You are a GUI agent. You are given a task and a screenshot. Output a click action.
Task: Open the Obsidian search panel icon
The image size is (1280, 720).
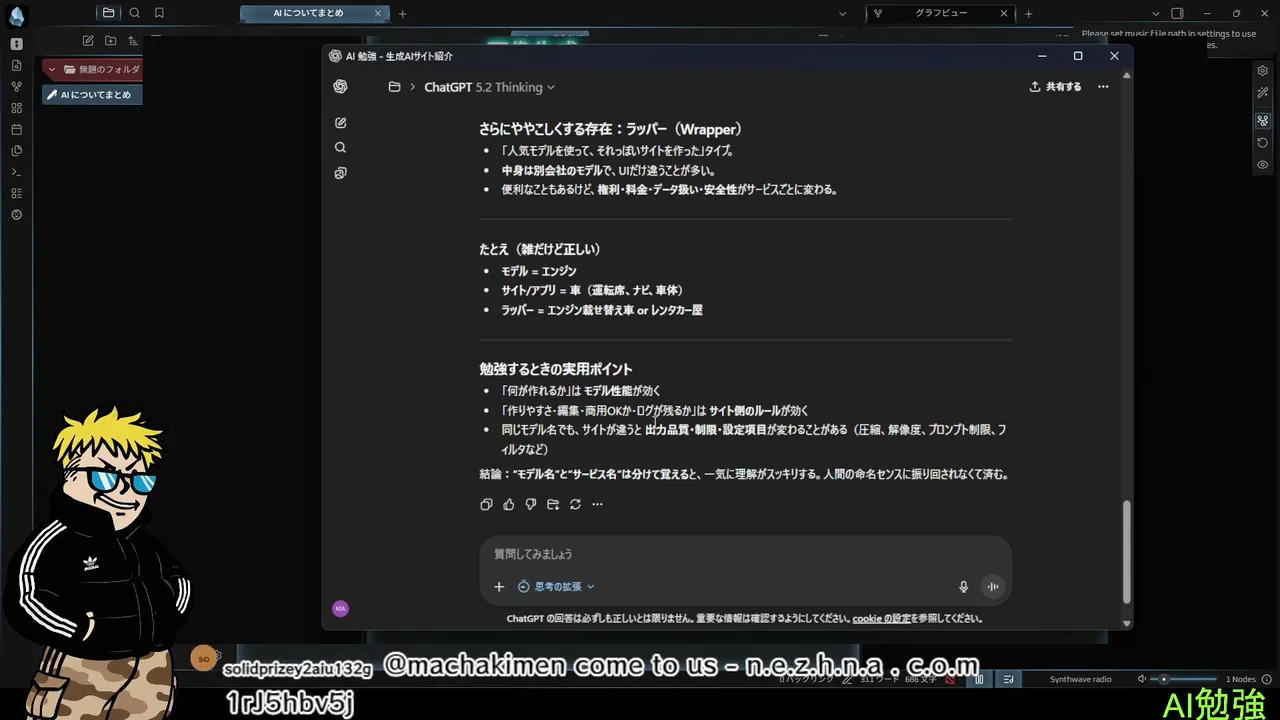click(134, 13)
